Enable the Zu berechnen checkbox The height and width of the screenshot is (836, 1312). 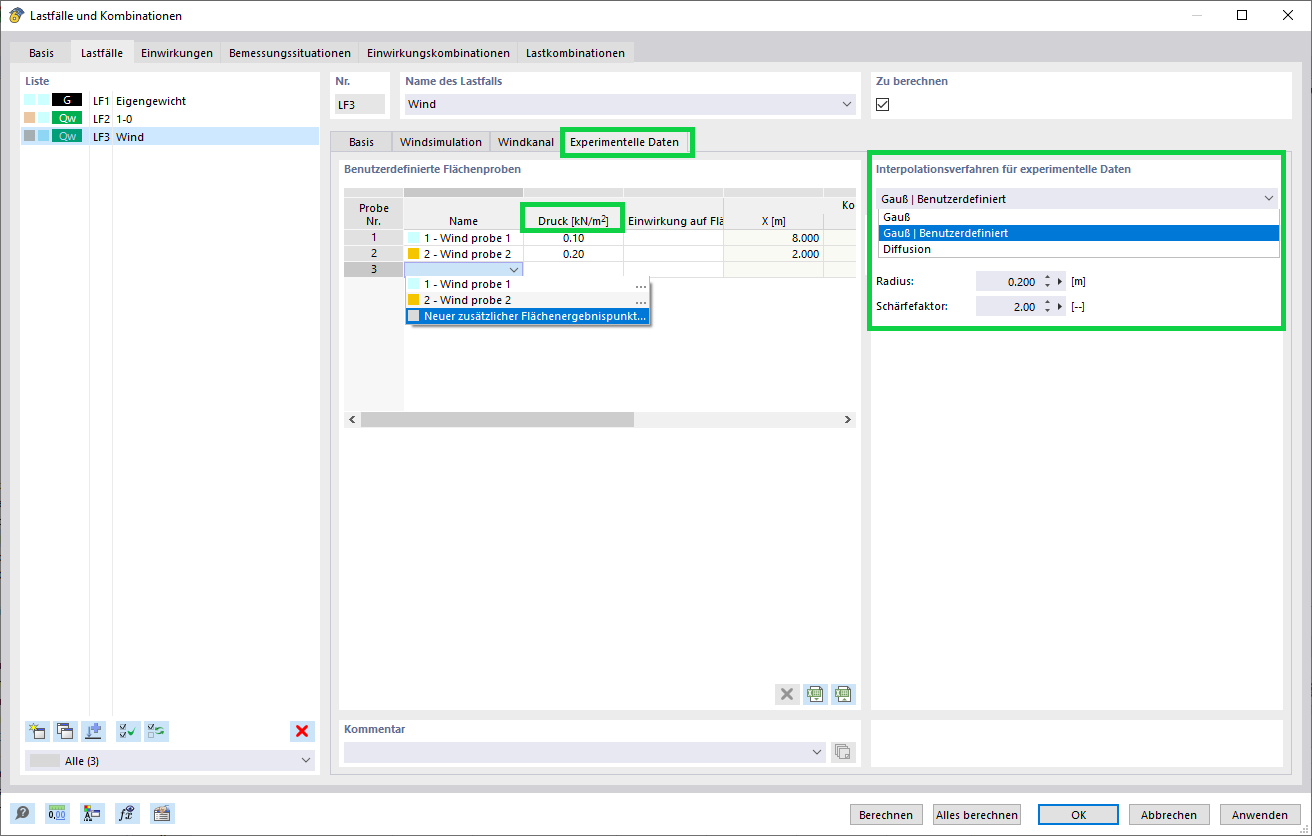(x=881, y=103)
